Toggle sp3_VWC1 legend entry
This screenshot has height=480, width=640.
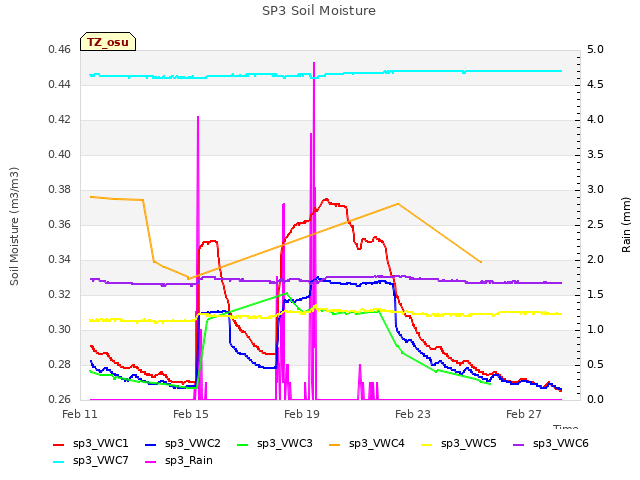pos(91,444)
